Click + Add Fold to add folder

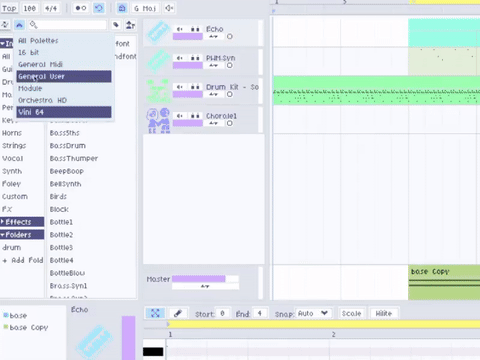click(x=23, y=260)
